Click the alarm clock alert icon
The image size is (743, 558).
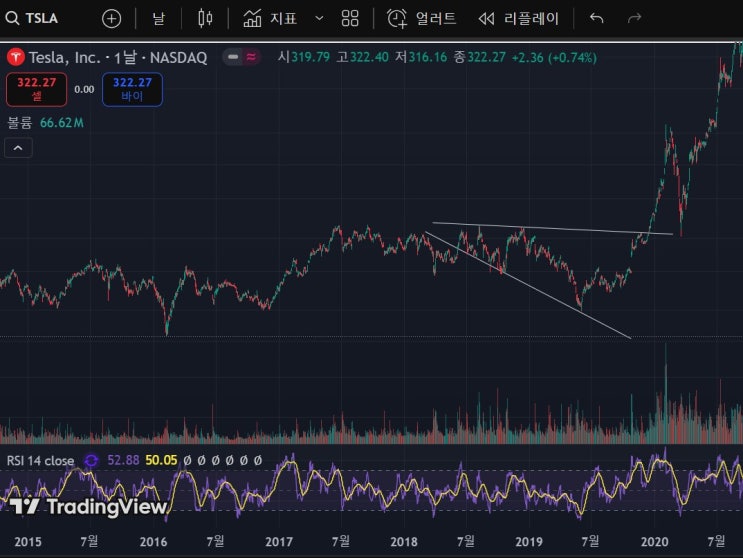[x=397, y=18]
